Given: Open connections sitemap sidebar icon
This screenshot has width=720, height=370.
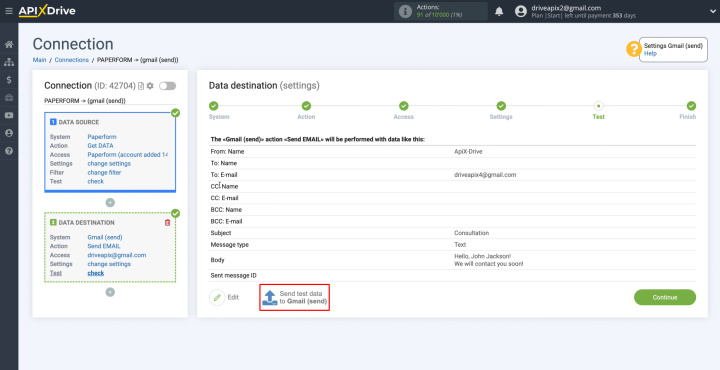Looking at the screenshot, I should (9, 62).
